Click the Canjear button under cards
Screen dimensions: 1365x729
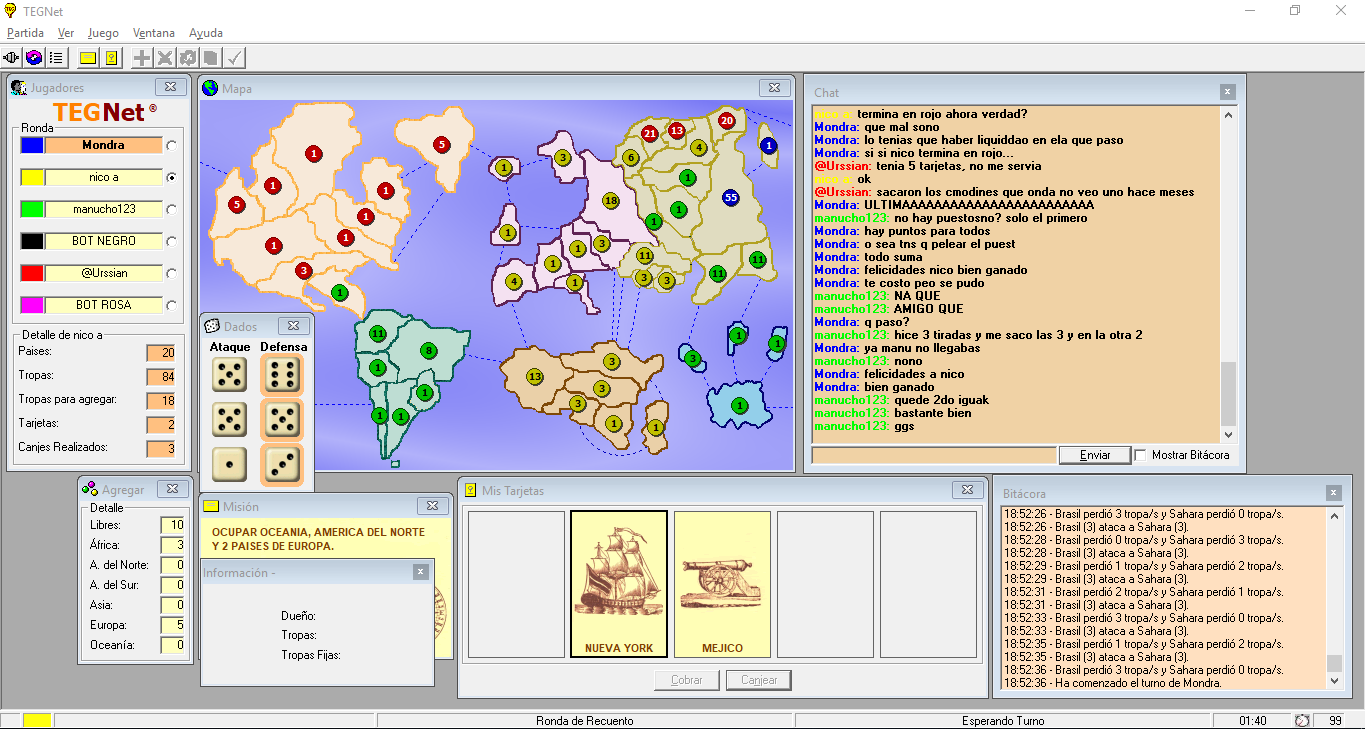[759, 680]
